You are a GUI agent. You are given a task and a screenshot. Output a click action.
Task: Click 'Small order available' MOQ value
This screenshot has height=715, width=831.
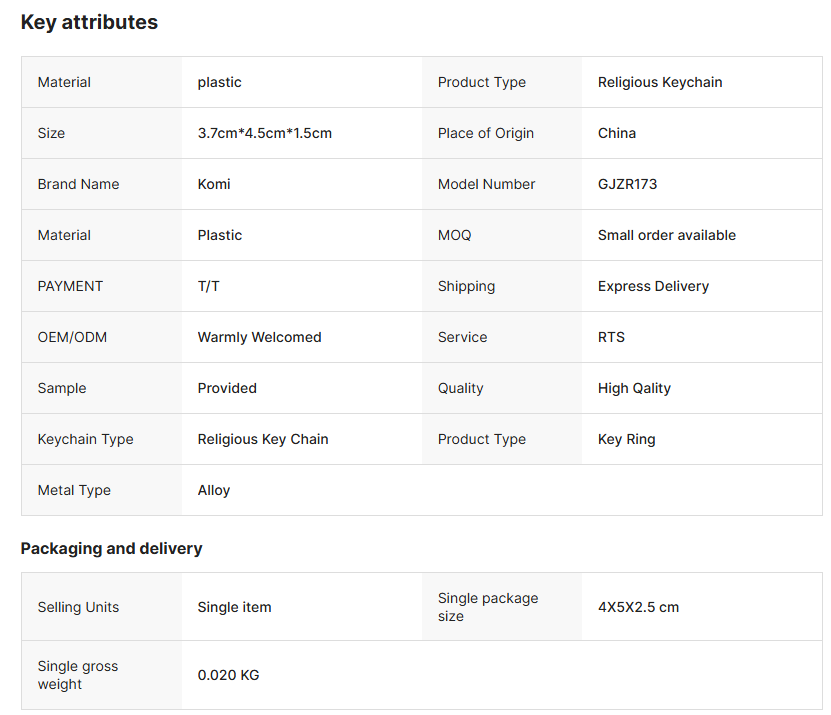click(x=666, y=235)
